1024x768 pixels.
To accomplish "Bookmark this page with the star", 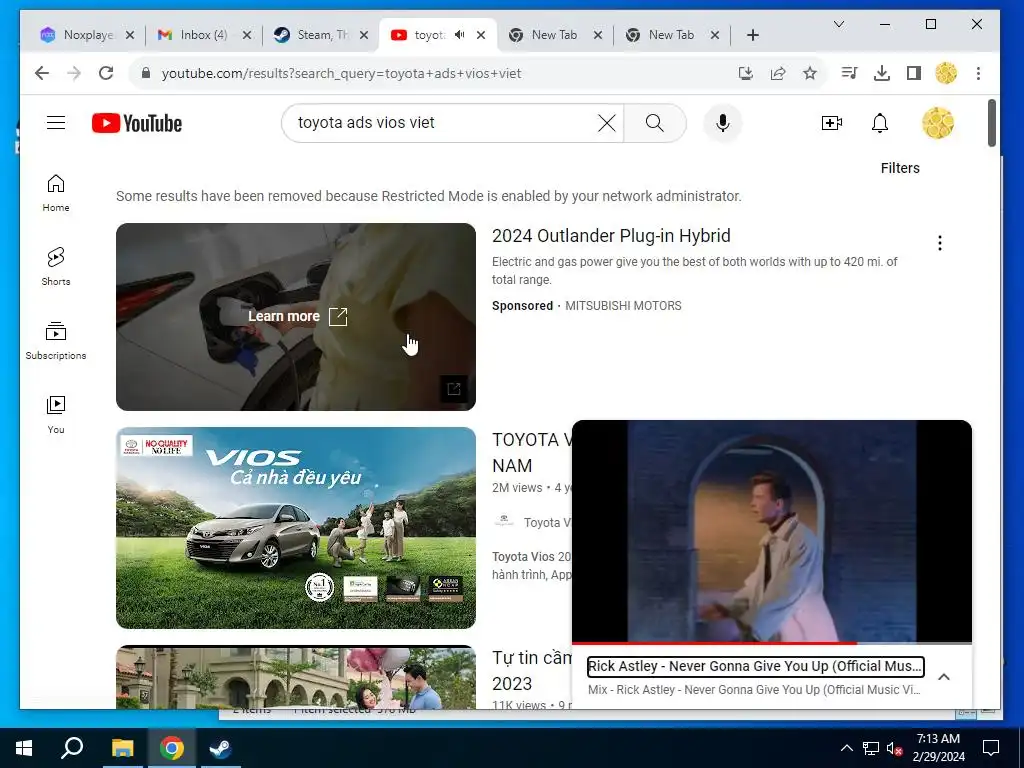I will pyautogui.click(x=810, y=73).
